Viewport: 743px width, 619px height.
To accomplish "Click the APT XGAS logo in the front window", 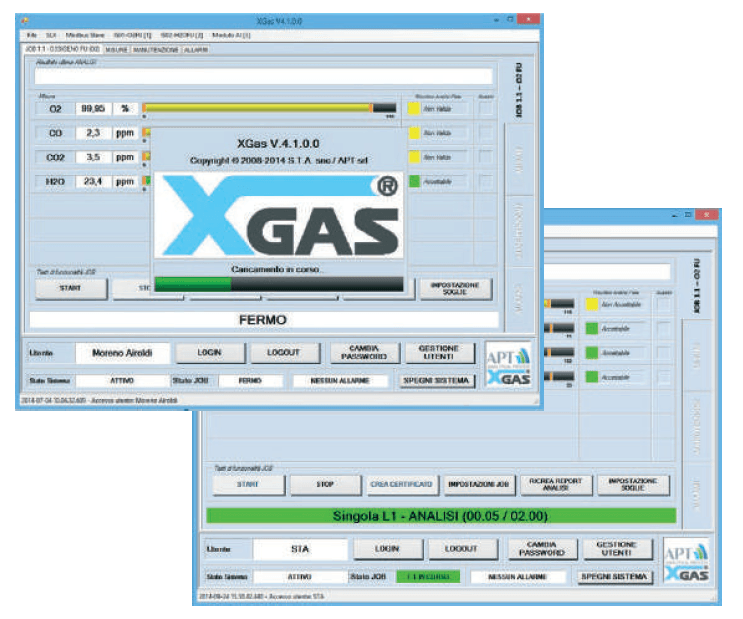I will coord(508,365).
